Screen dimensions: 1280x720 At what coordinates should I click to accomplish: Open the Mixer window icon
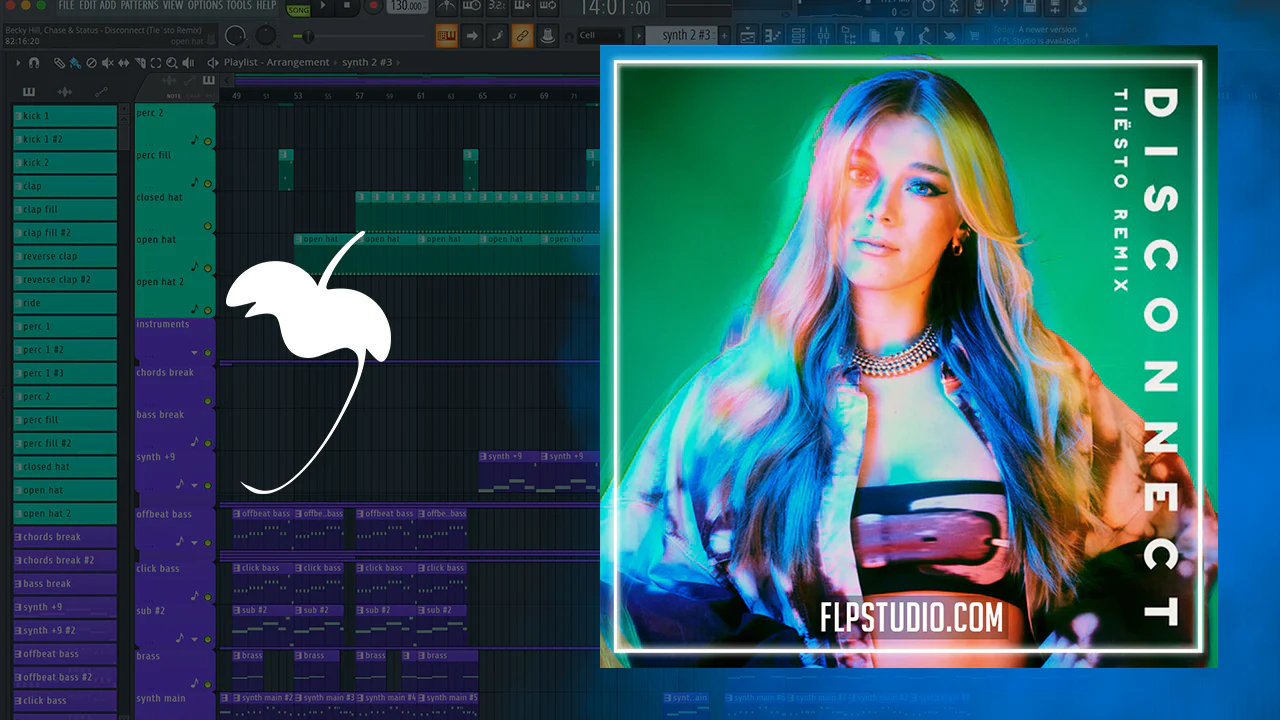click(824, 36)
